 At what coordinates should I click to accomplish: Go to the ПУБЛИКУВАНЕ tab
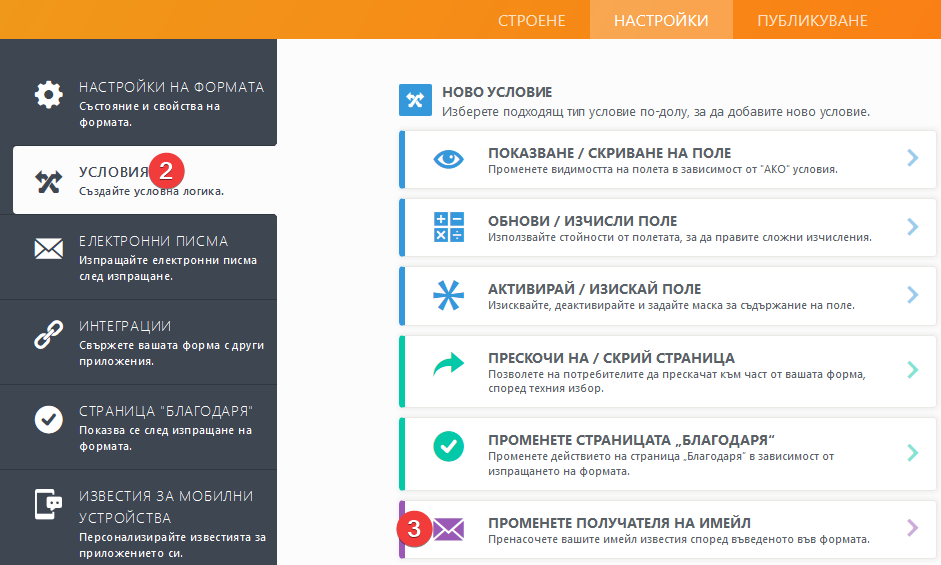[812, 20]
